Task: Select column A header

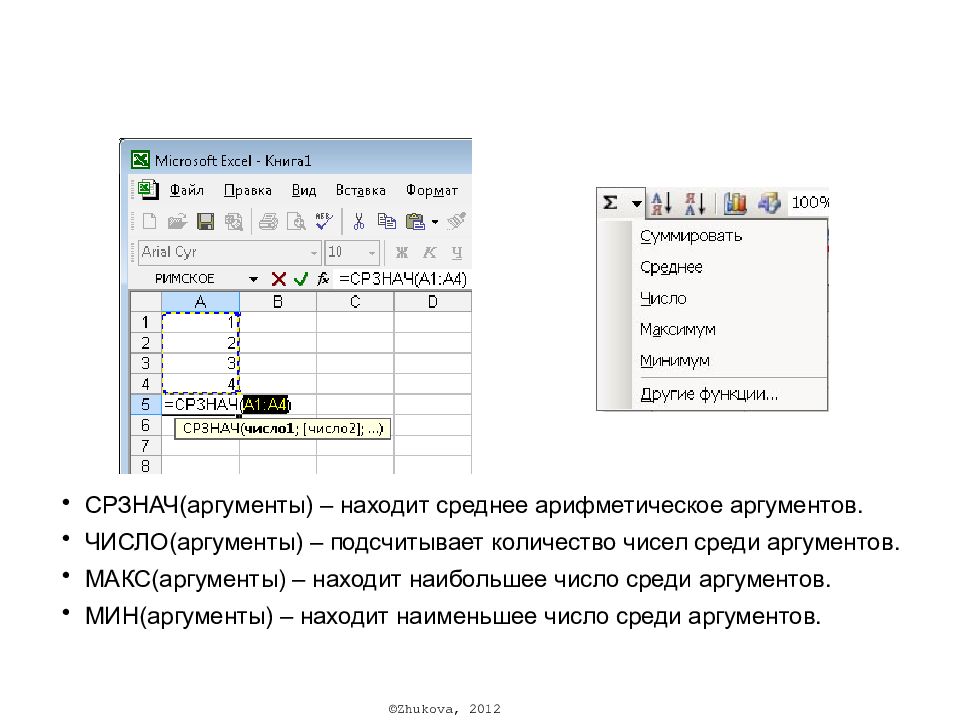Action: [200, 302]
